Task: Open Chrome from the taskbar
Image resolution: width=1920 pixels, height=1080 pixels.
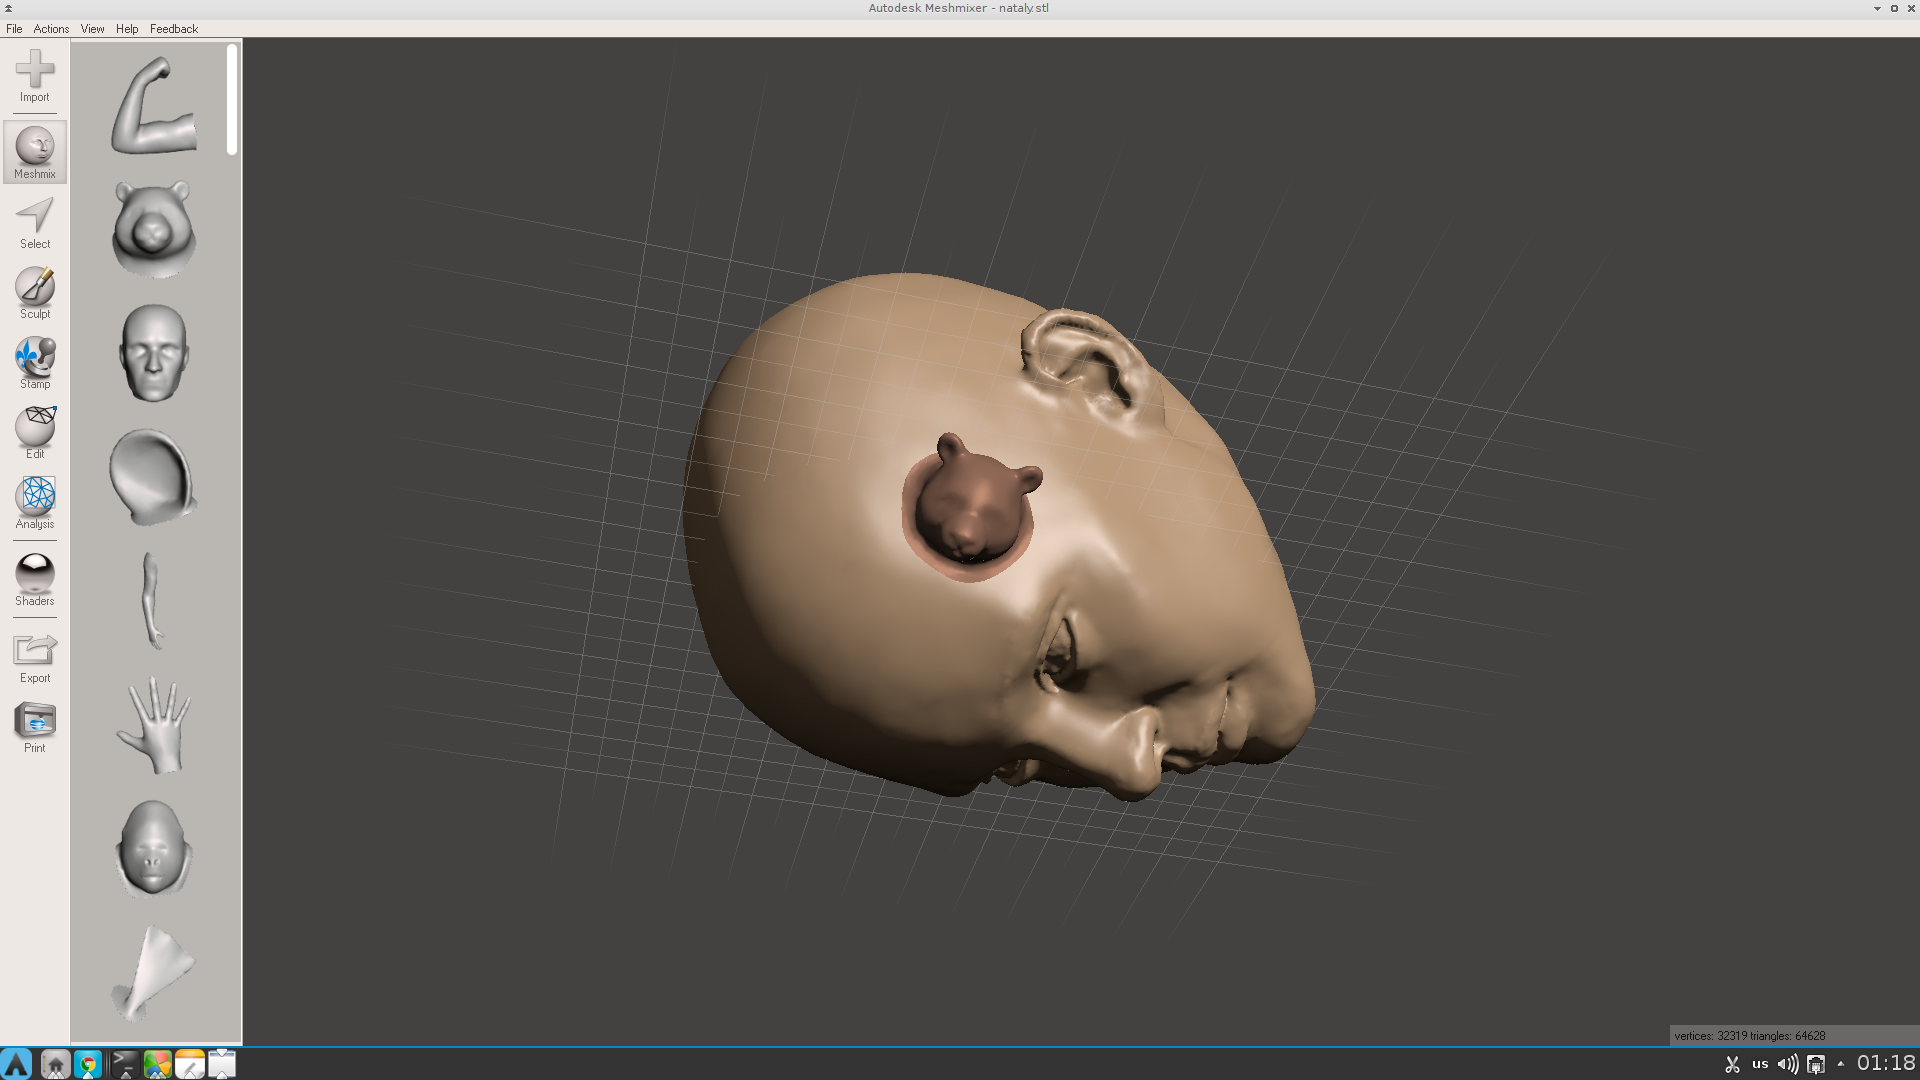Action: [88, 1064]
